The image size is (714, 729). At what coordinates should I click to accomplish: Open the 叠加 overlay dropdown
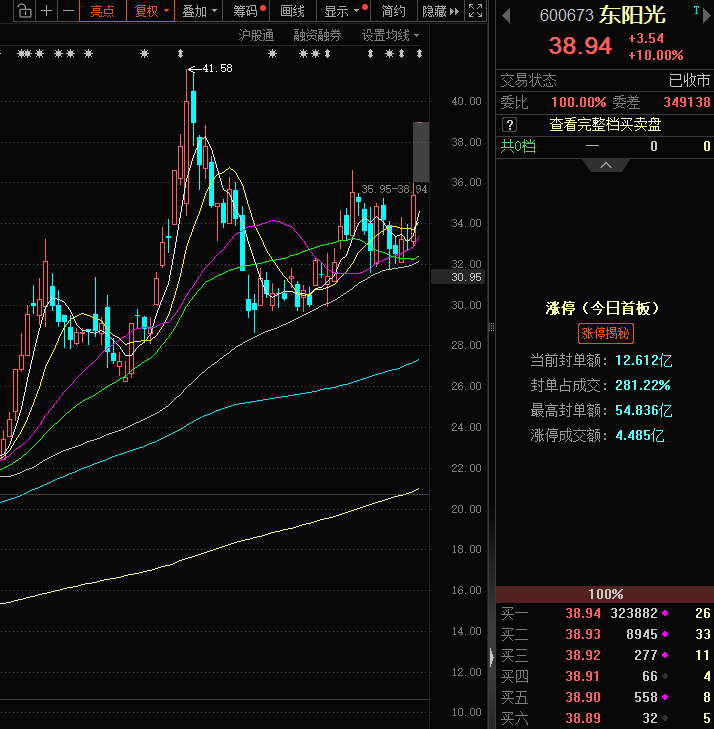[x=199, y=11]
